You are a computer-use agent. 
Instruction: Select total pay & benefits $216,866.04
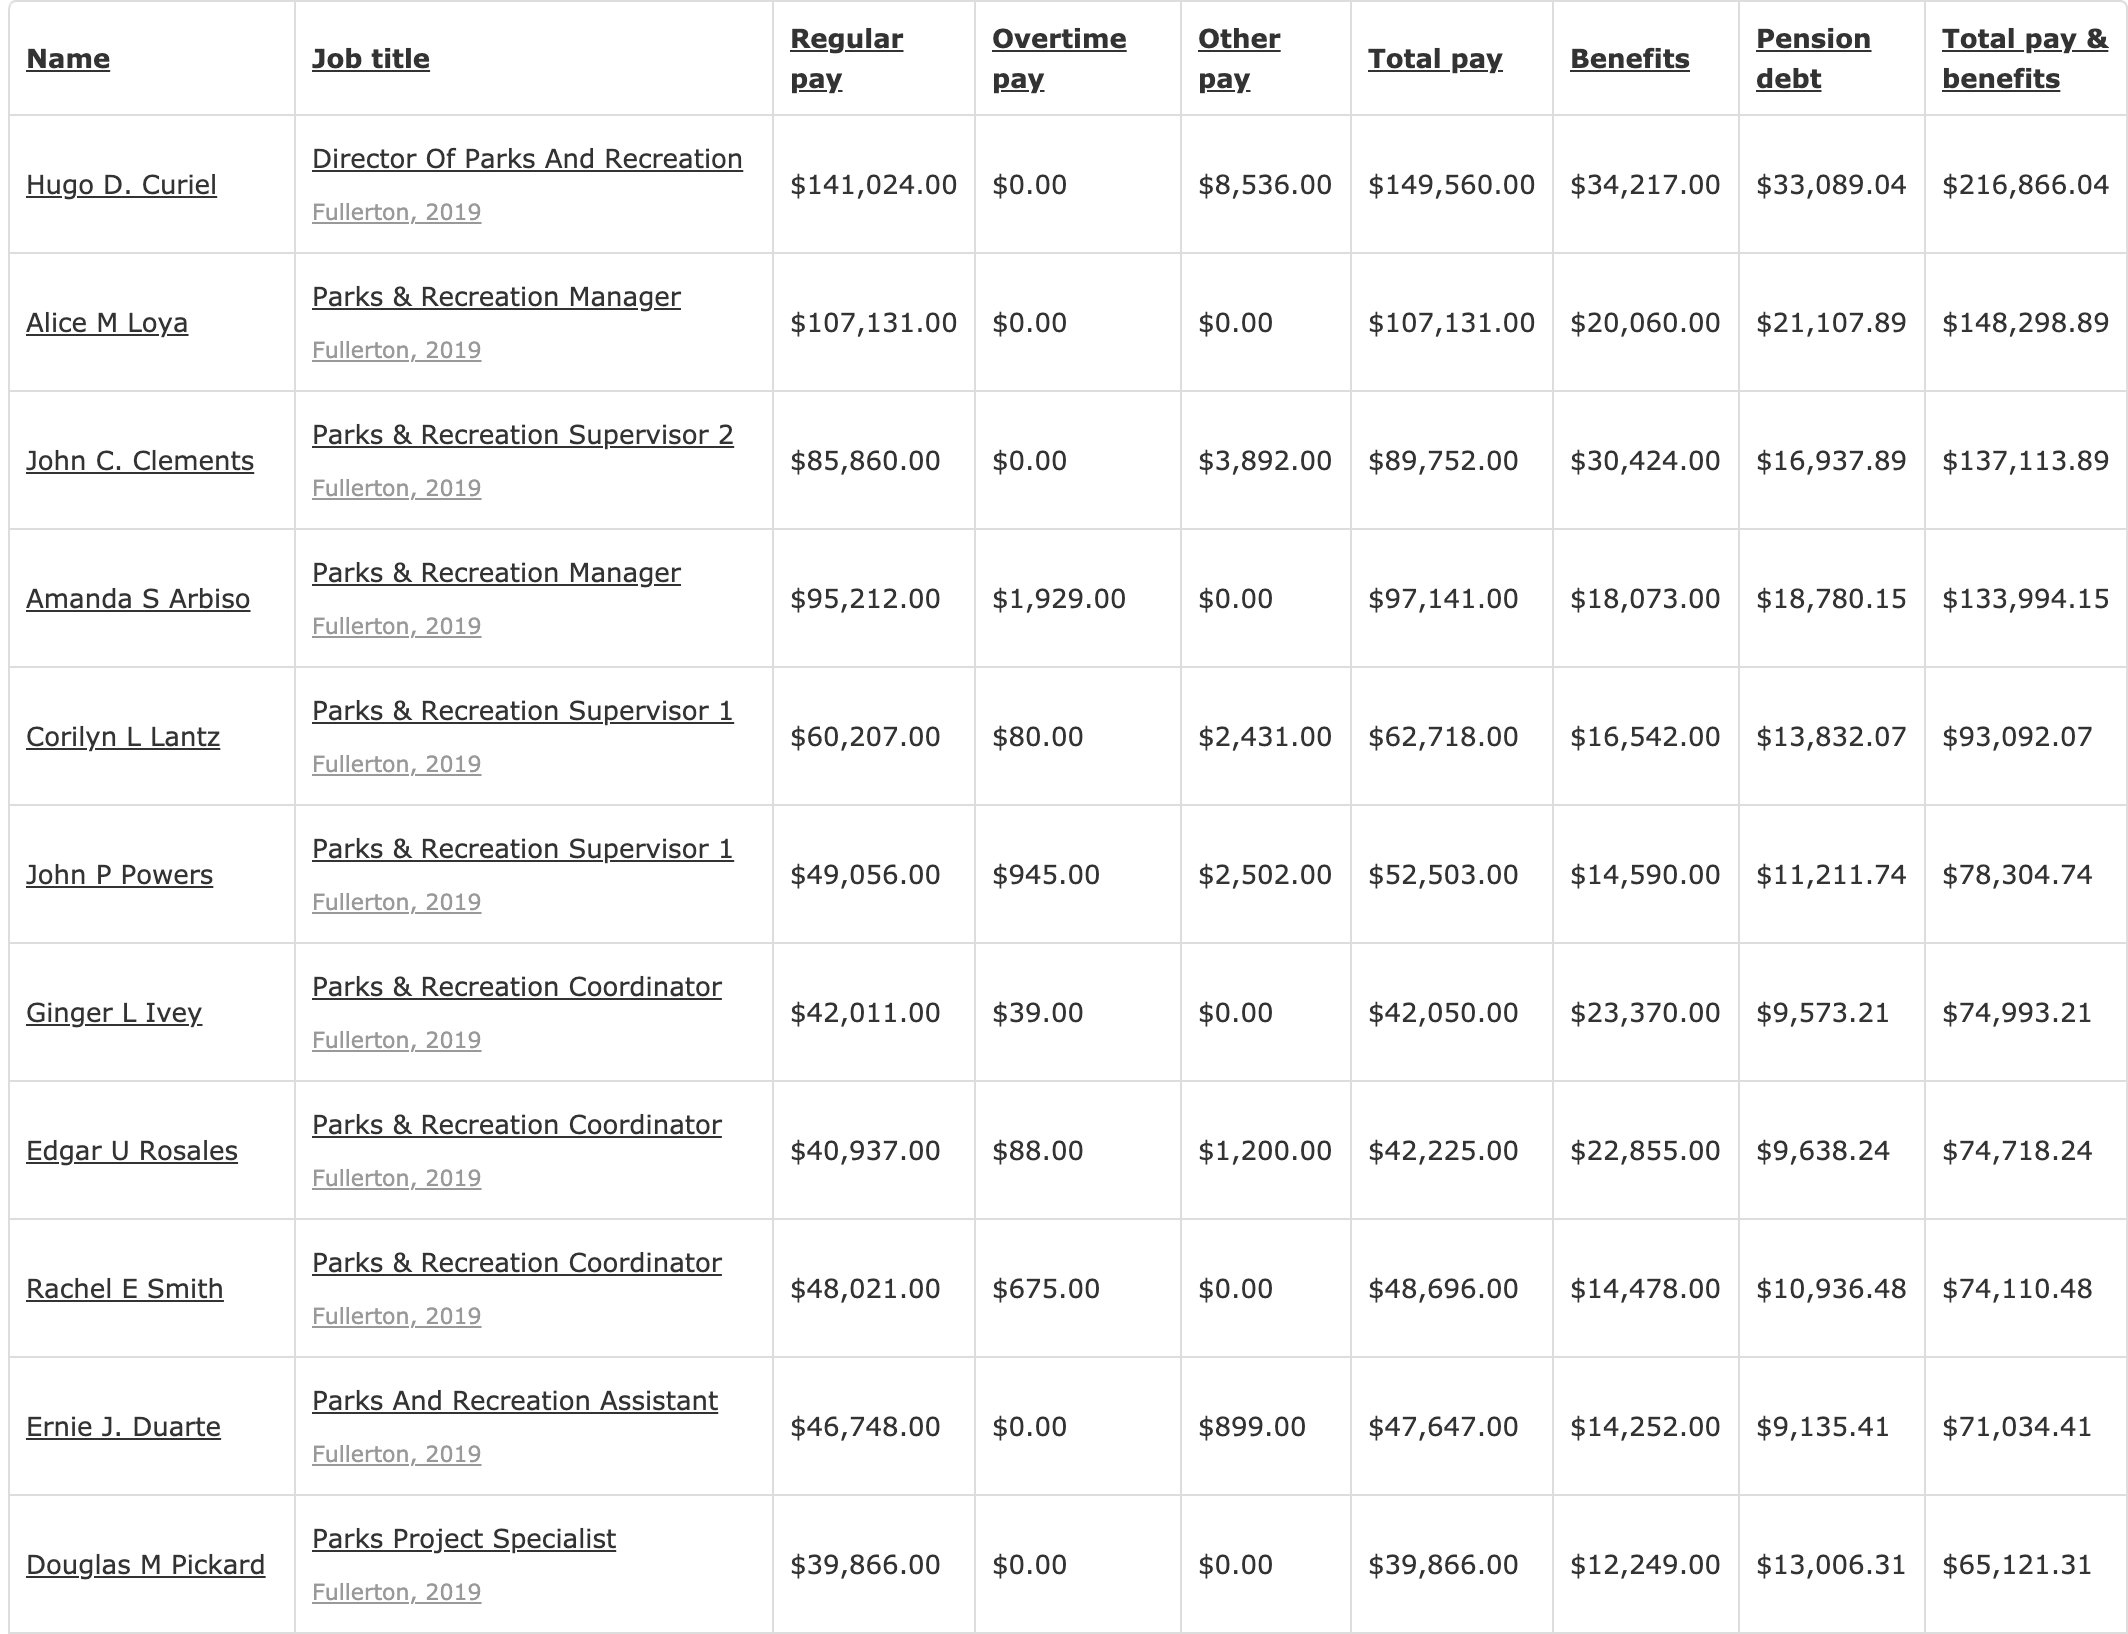pos(2025,185)
